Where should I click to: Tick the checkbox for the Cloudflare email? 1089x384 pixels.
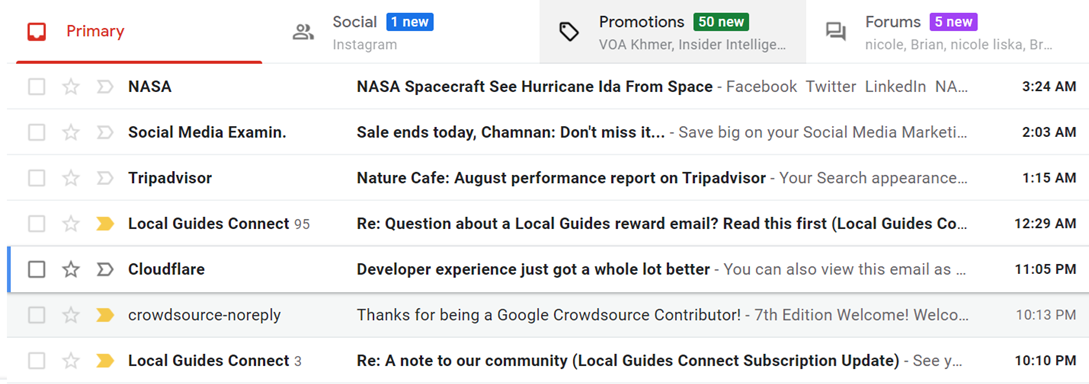click(x=37, y=269)
